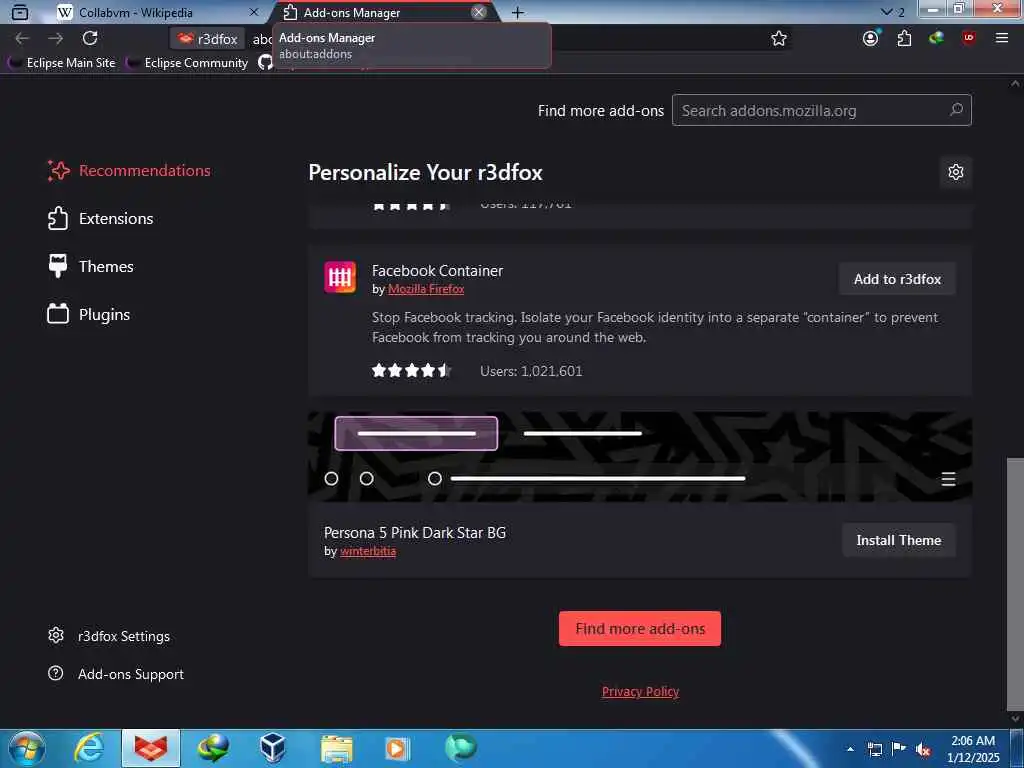The image size is (1024, 768).
Task: Click the uBlock Origin toolbar icon
Action: tap(968, 38)
